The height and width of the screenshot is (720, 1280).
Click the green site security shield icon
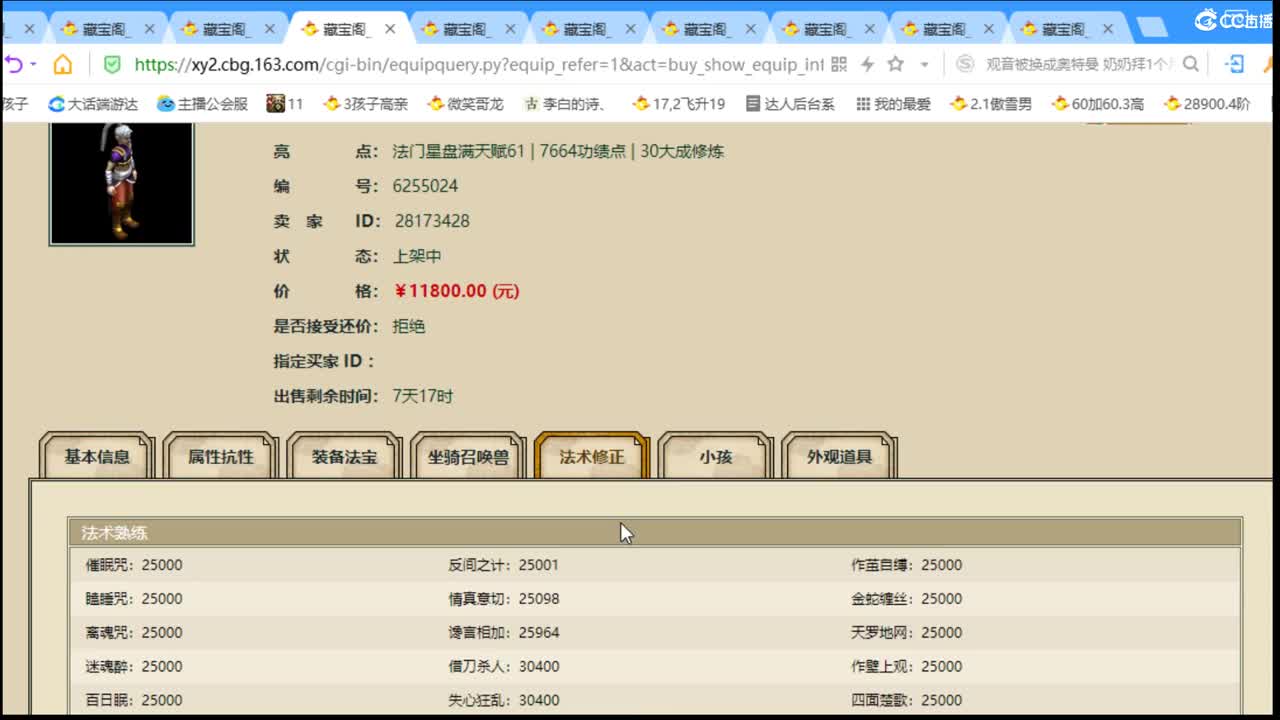(x=112, y=65)
